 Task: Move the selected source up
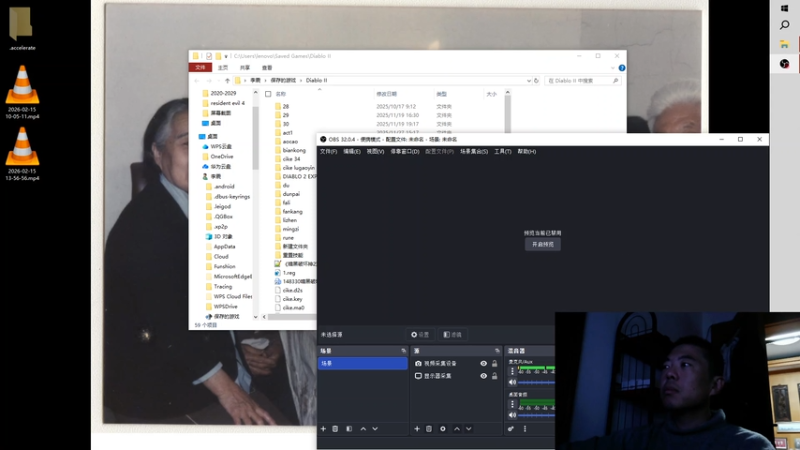[x=457, y=429]
